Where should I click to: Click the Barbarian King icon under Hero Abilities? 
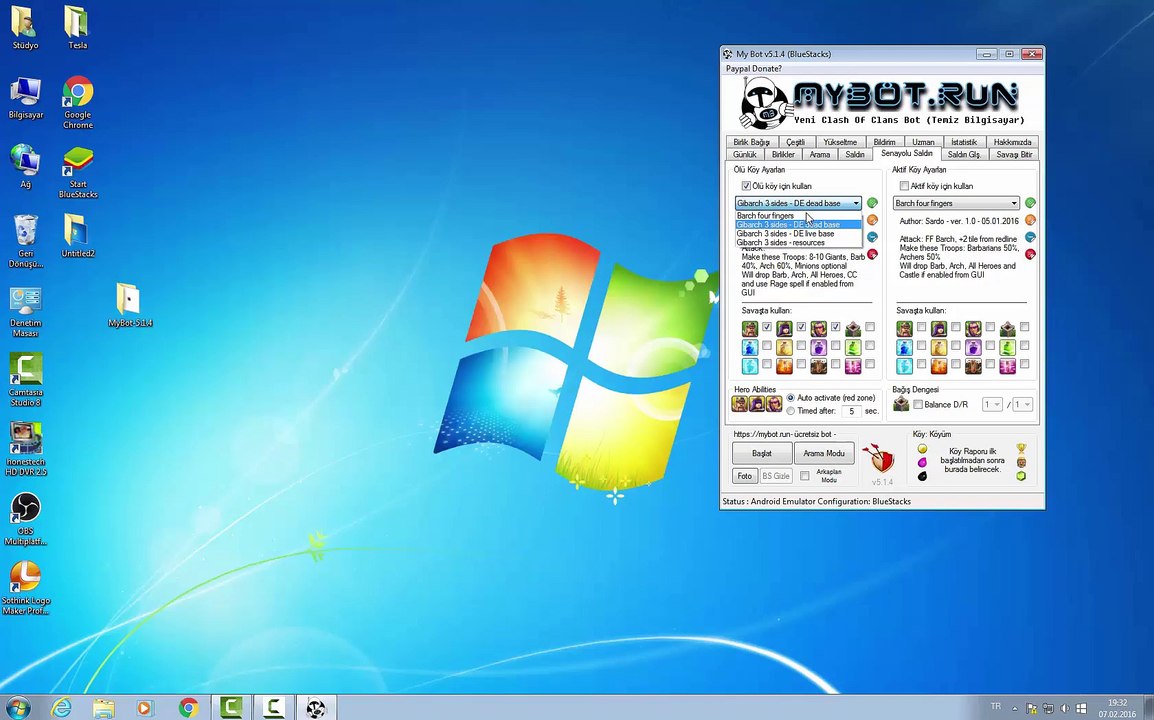tap(740, 403)
